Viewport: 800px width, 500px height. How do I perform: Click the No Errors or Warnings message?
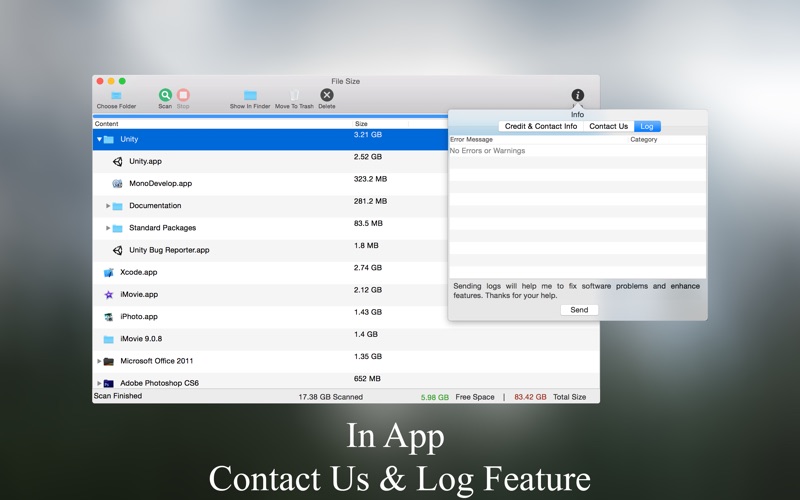coord(487,151)
